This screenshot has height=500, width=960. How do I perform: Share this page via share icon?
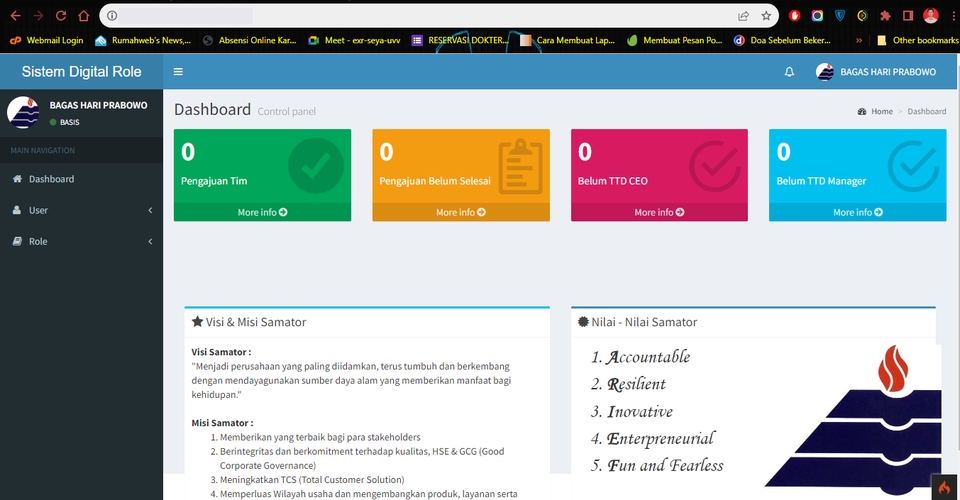(x=743, y=16)
